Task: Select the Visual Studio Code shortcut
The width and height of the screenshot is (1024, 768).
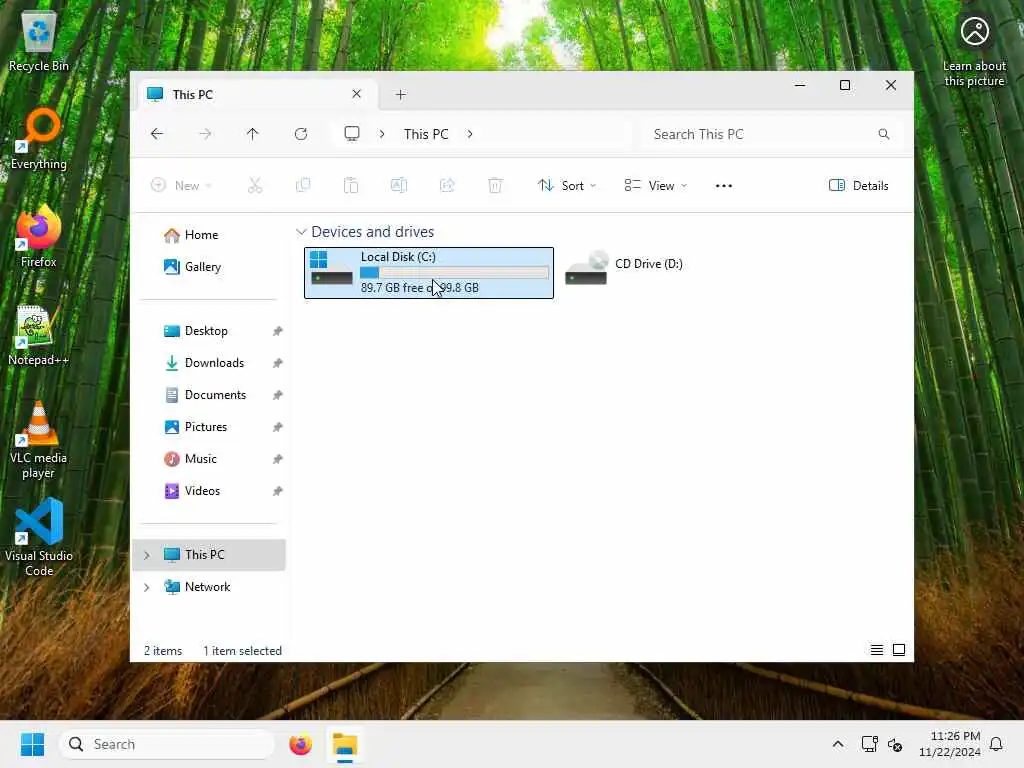Action: pos(39,537)
